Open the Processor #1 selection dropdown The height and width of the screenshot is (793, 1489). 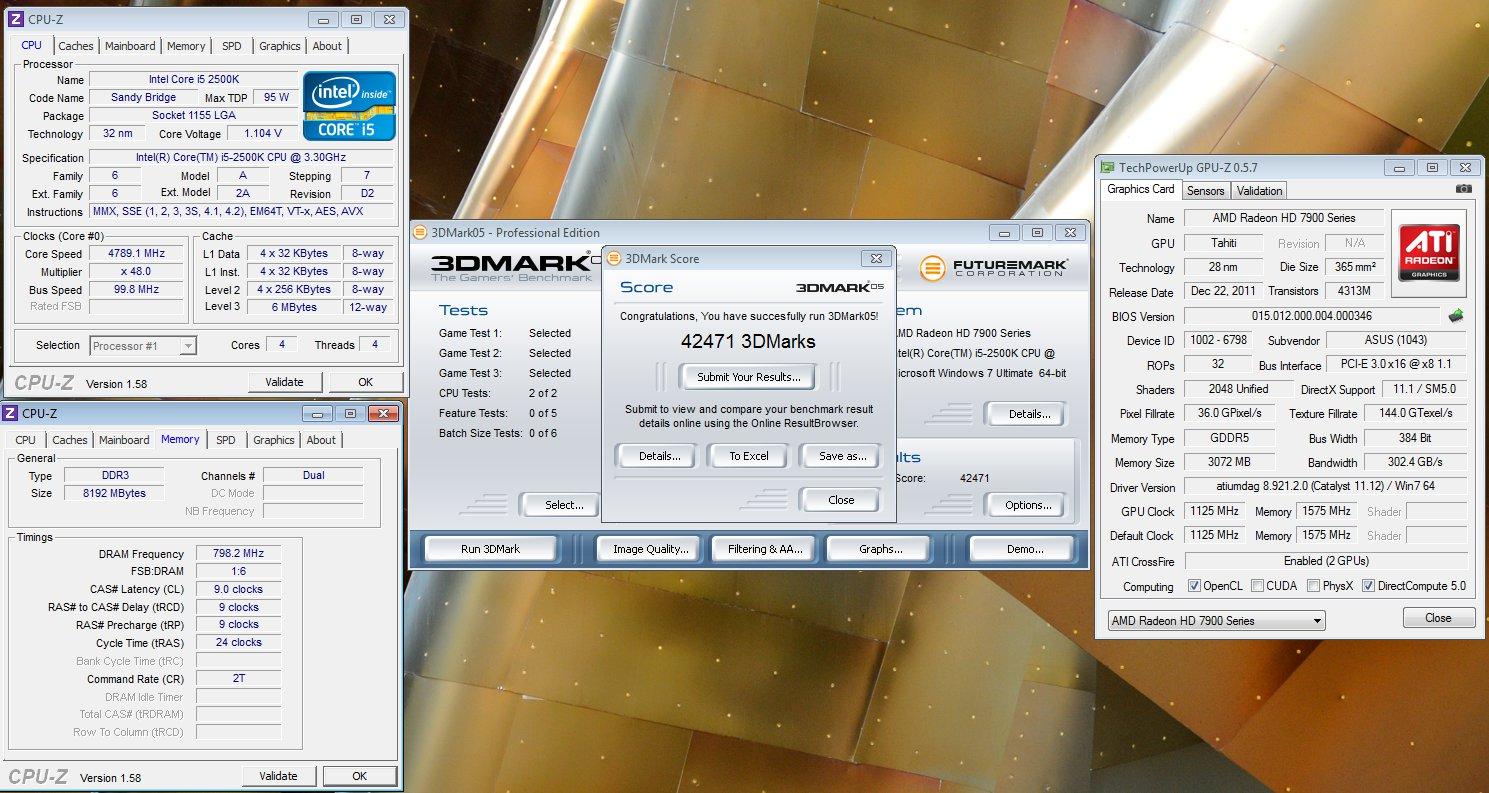pos(143,346)
